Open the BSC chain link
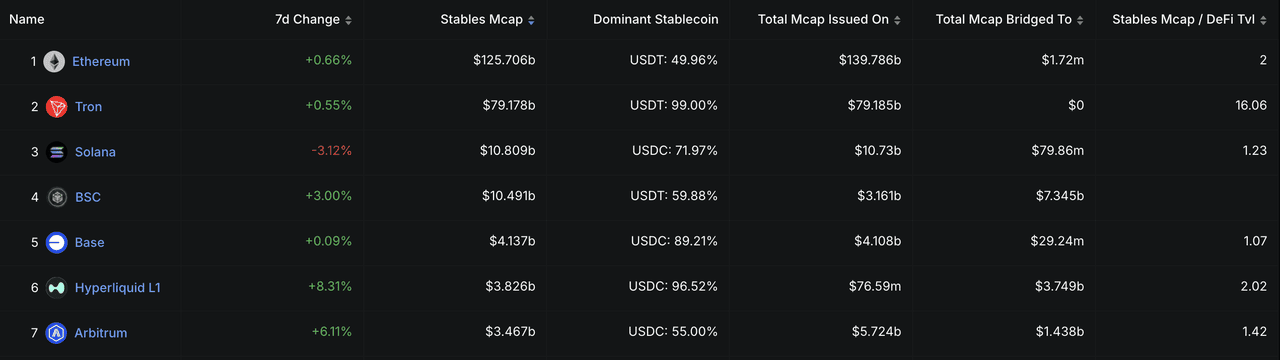 88,197
